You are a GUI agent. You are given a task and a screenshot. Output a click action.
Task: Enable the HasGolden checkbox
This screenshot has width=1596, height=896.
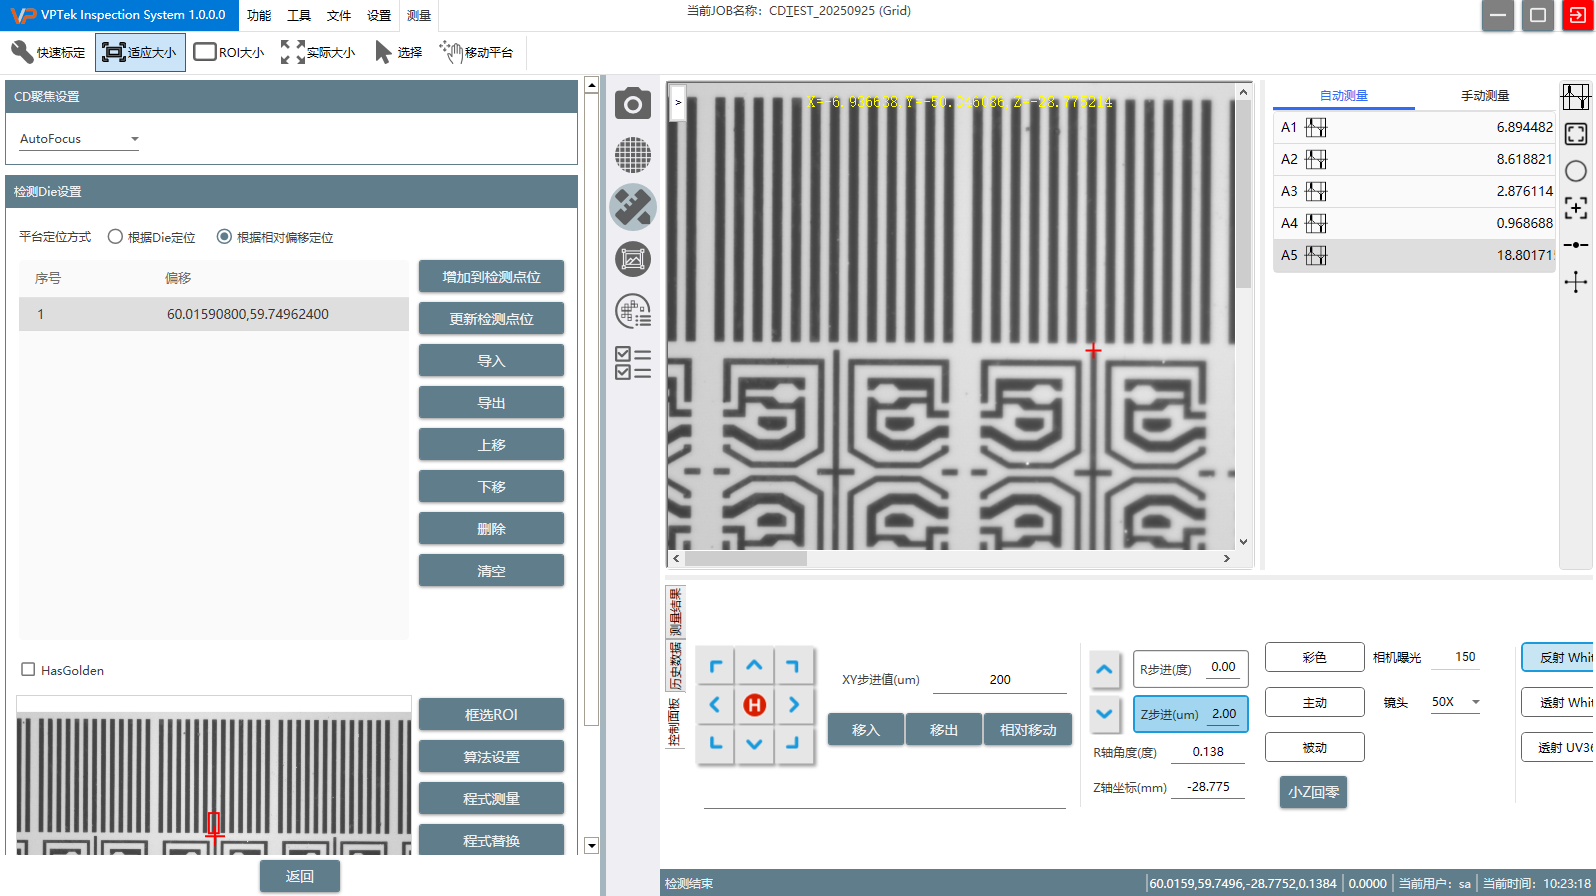(28, 670)
